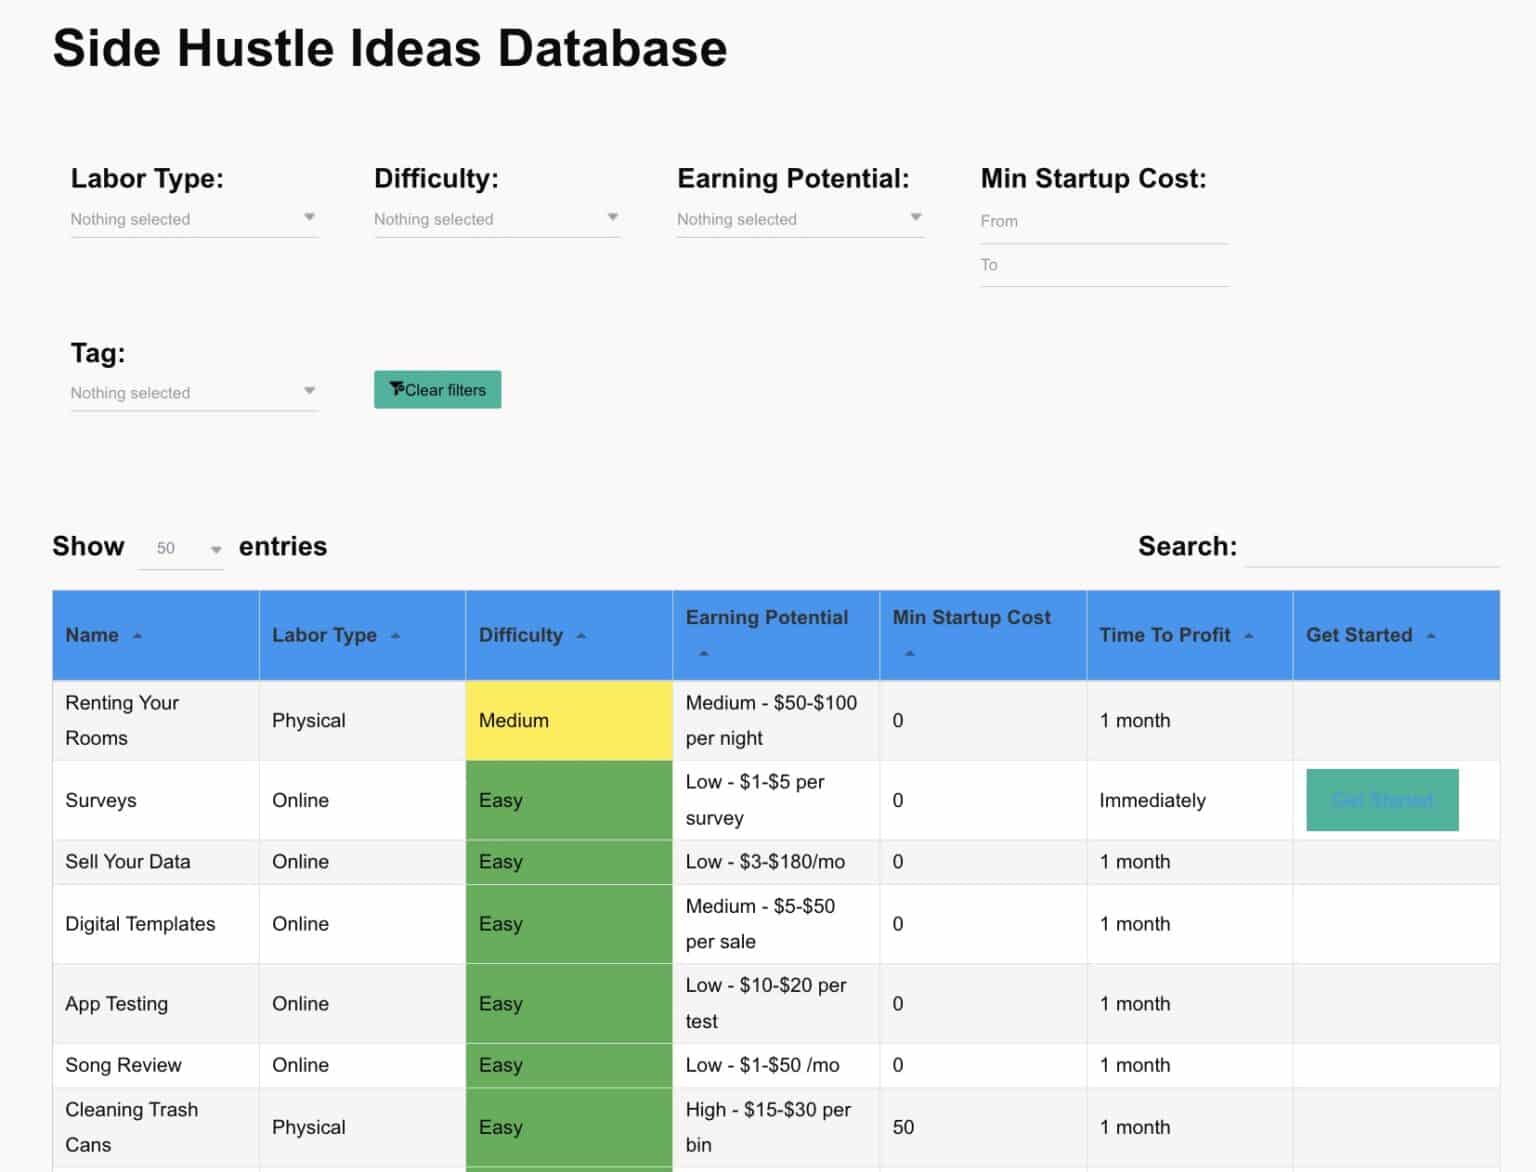Select the Renting Your Rooms table row

coord(155,720)
